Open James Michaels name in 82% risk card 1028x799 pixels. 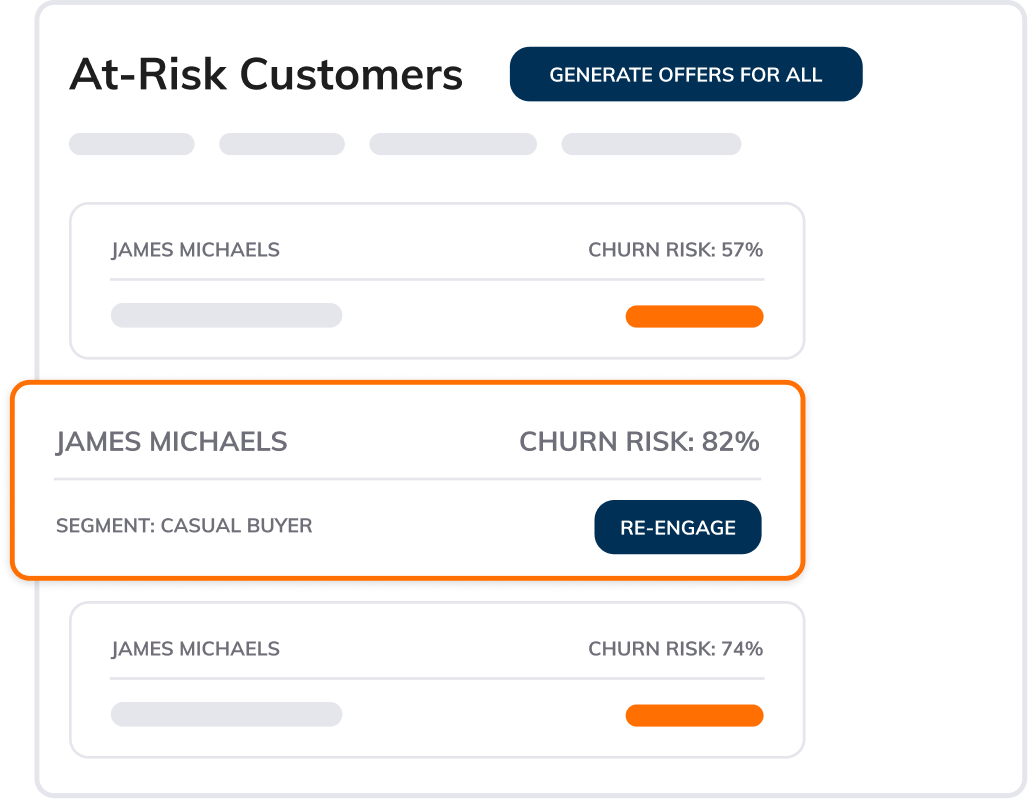171,441
